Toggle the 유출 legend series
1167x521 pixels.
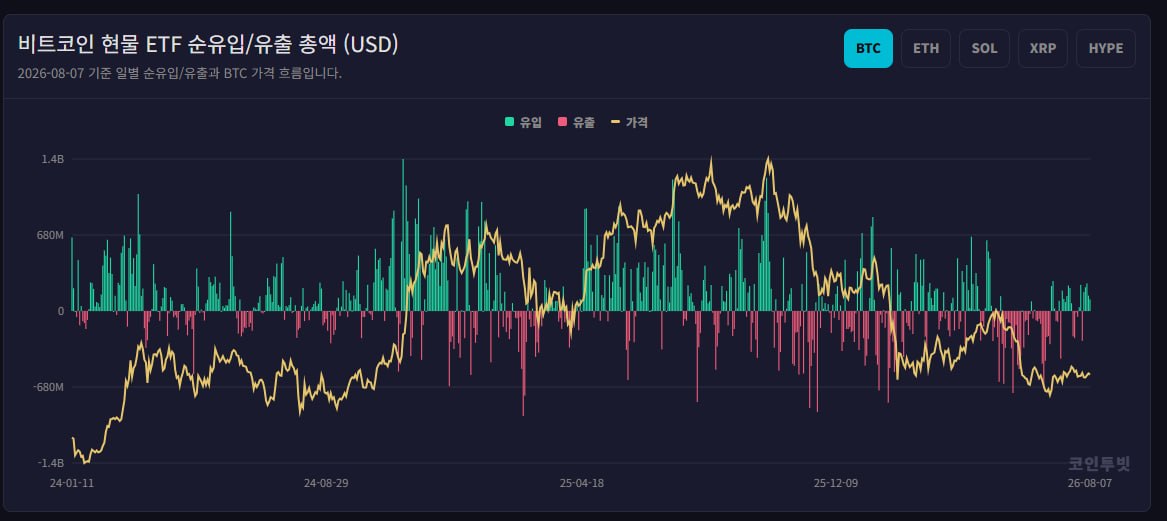click(577, 122)
